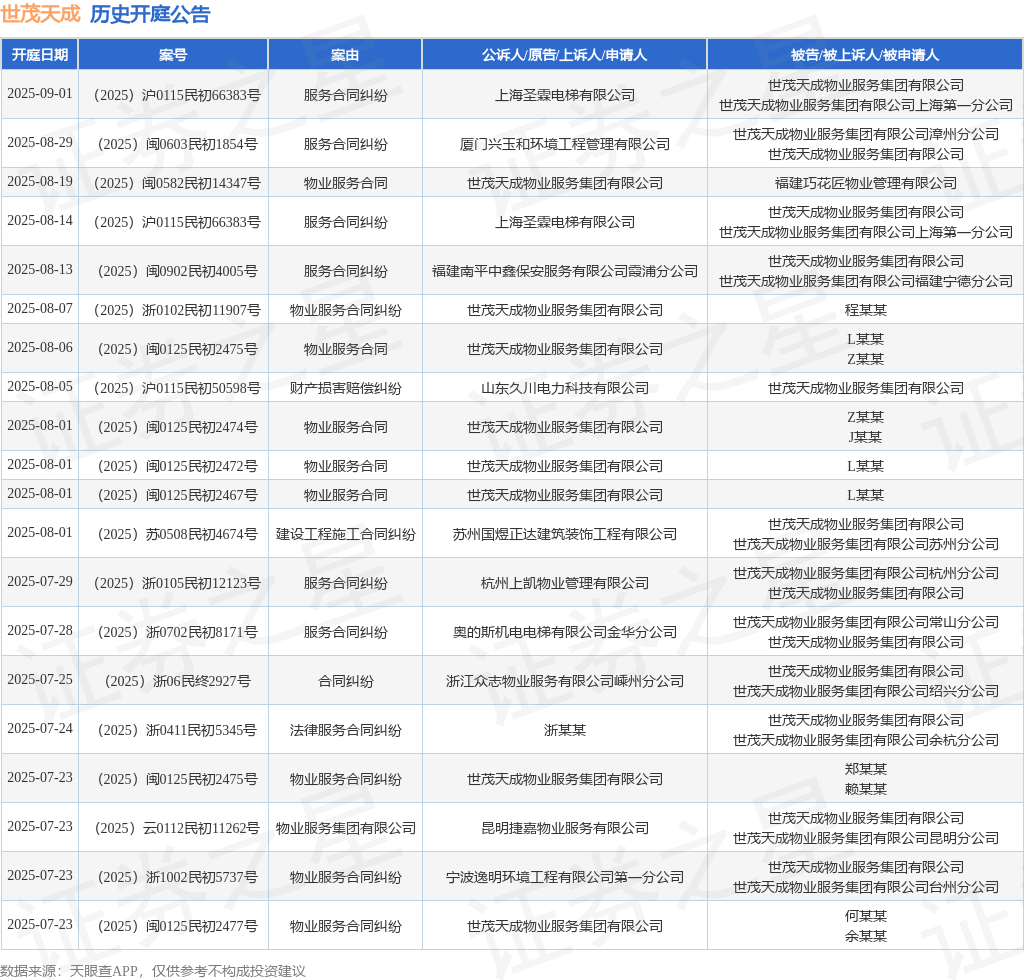Click plaintiff '山东久川电力科技有限公司'
The width and height of the screenshot is (1024, 980).
point(565,388)
